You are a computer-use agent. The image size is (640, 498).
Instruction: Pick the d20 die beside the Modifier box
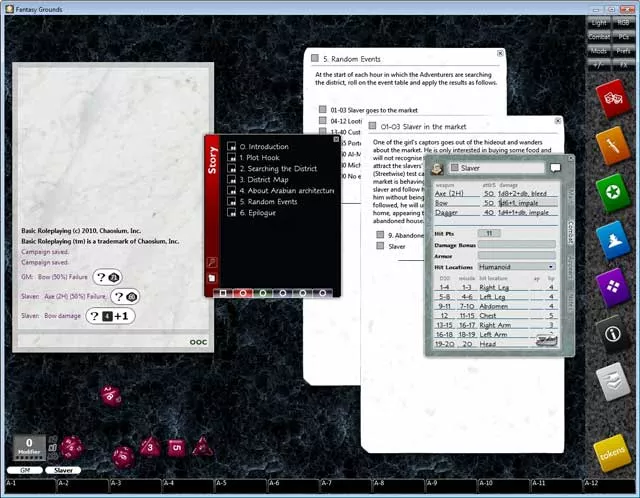pyautogui.click(x=72, y=447)
